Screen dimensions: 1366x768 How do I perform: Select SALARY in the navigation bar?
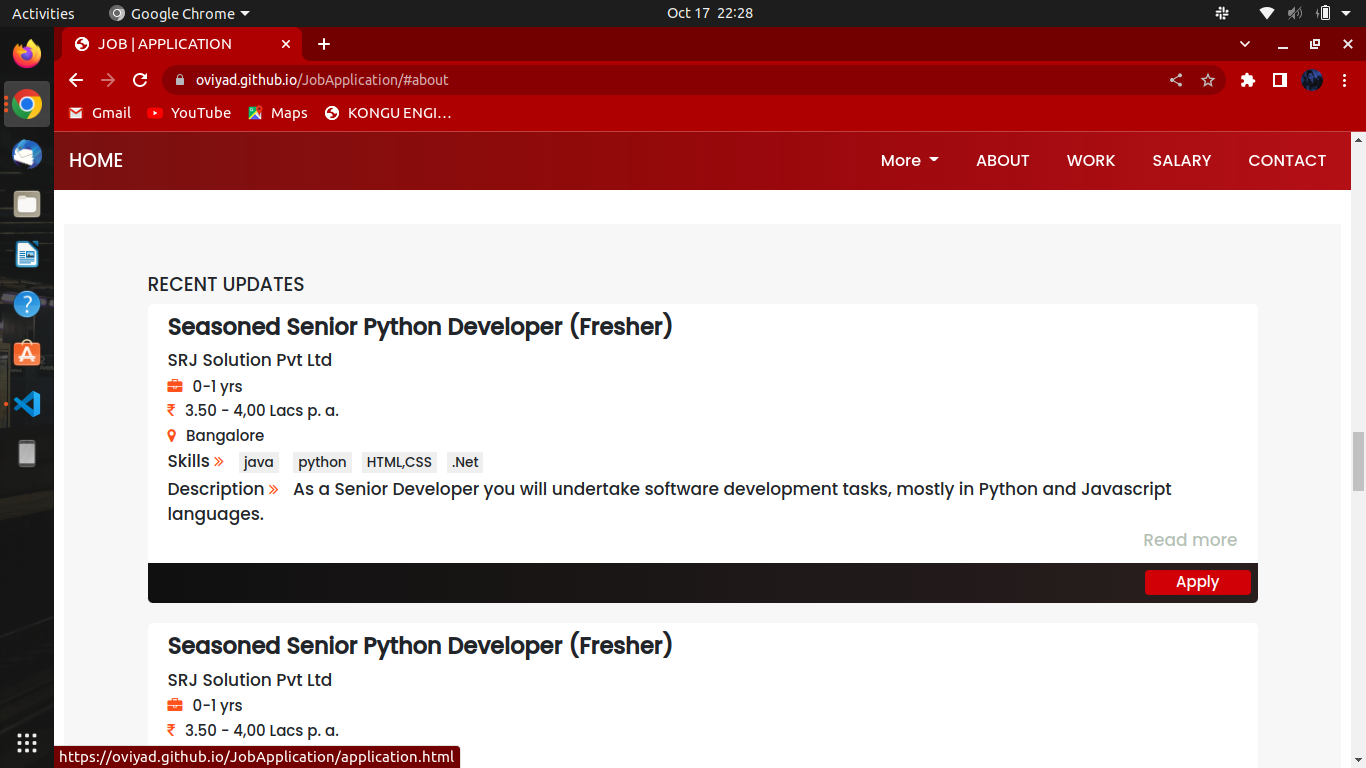1181,160
